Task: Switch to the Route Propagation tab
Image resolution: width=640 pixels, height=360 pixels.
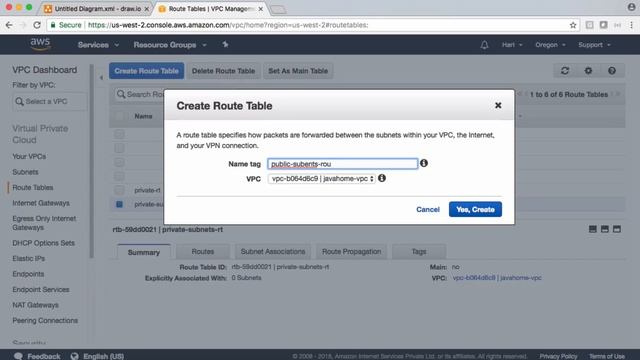Action: click(x=351, y=251)
